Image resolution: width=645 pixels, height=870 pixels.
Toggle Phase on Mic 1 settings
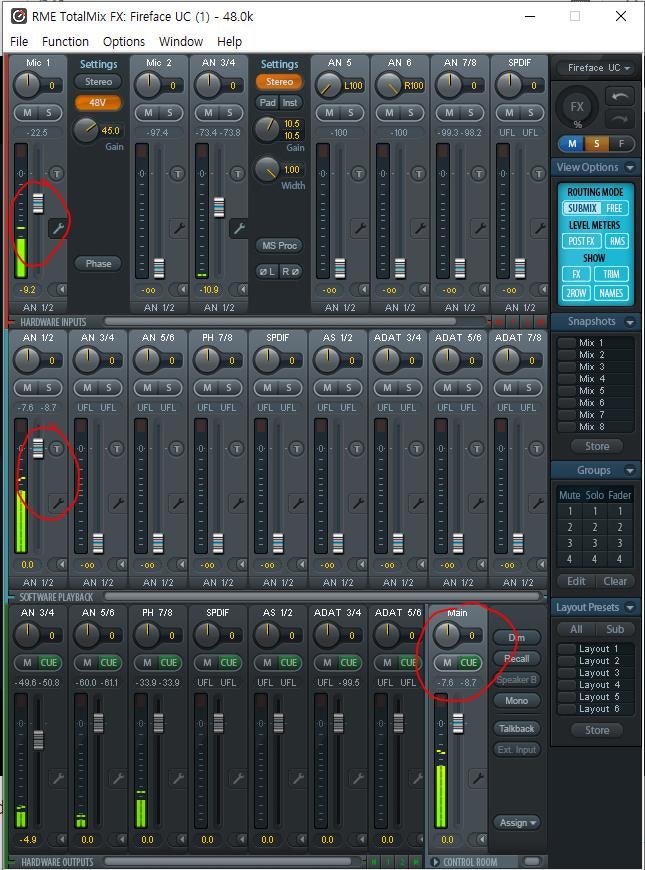[x=98, y=264]
